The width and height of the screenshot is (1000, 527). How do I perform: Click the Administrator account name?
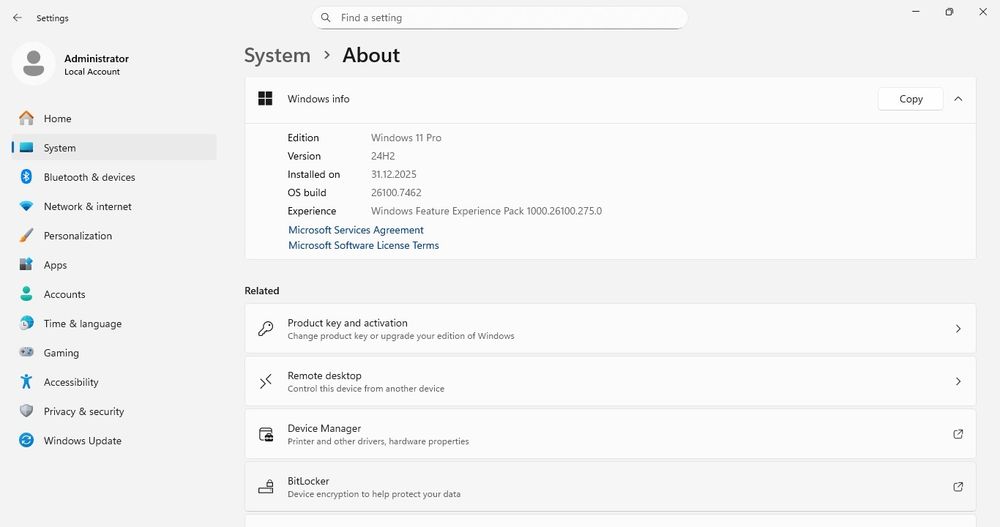tap(96, 58)
